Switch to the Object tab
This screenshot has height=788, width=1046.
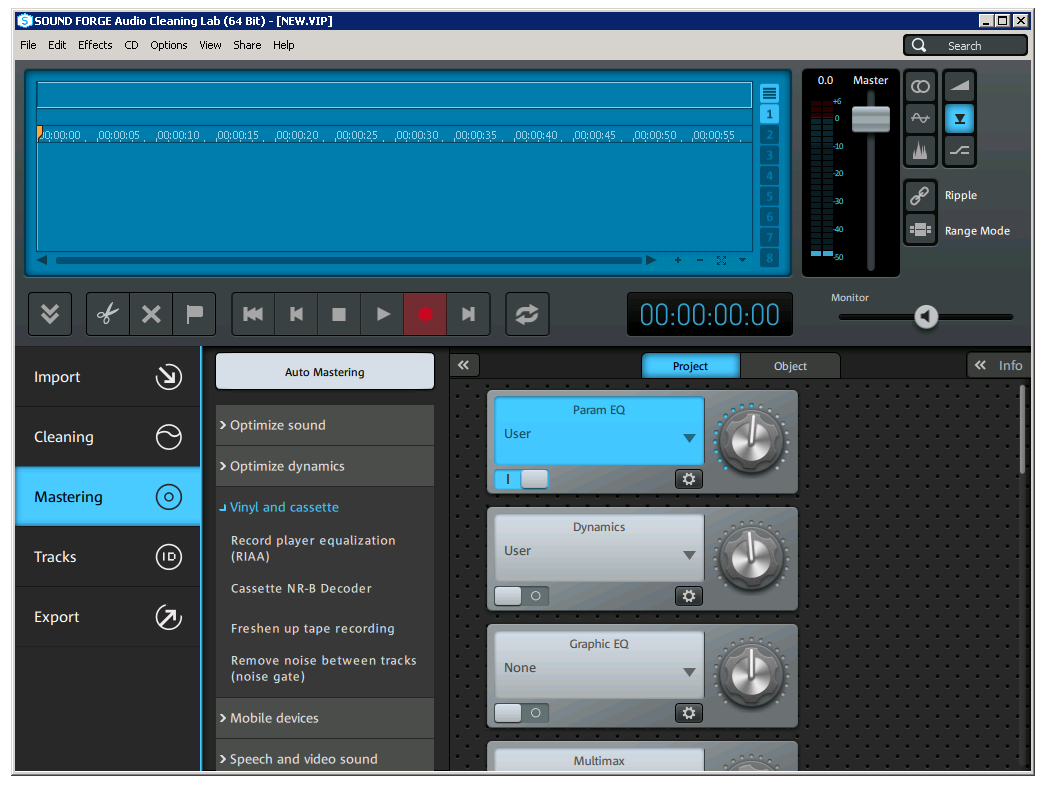point(790,366)
